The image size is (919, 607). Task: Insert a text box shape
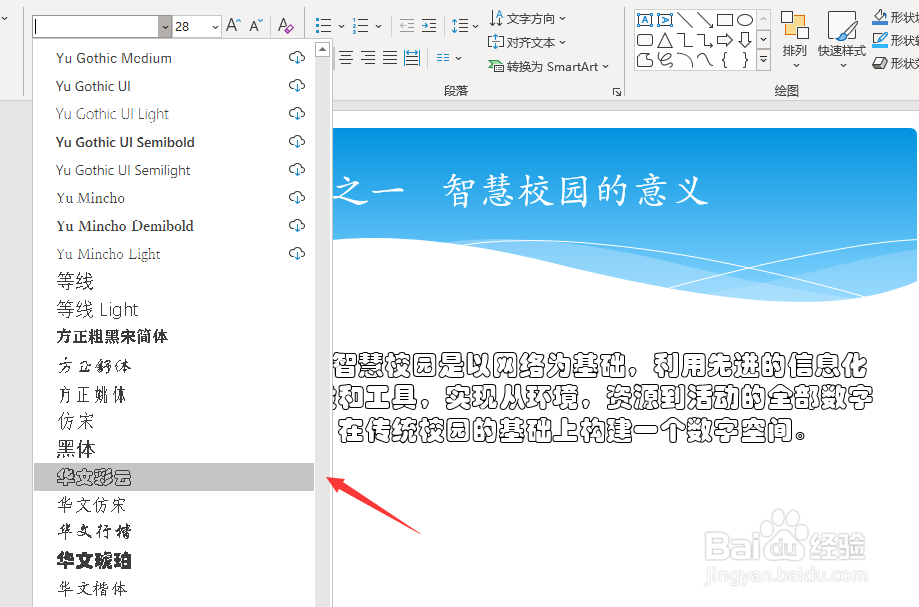(x=645, y=21)
